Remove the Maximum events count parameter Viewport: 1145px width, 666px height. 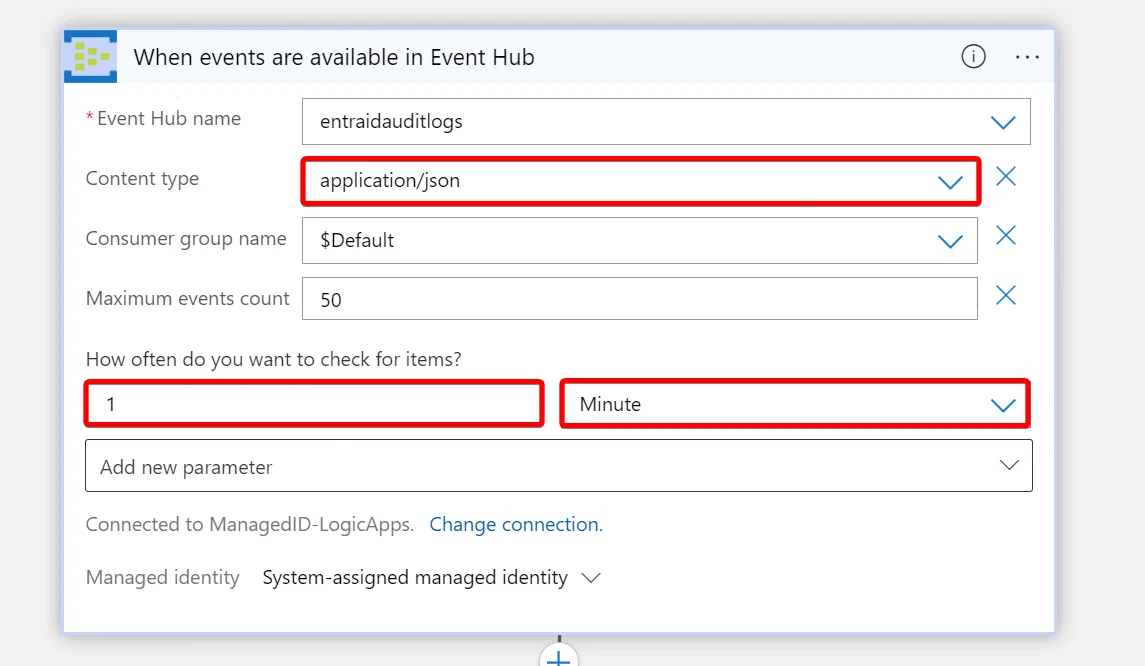(1006, 295)
